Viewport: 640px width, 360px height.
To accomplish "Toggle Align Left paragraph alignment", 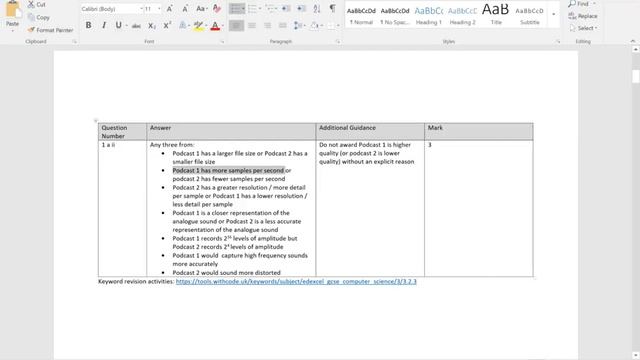I will [236, 26].
